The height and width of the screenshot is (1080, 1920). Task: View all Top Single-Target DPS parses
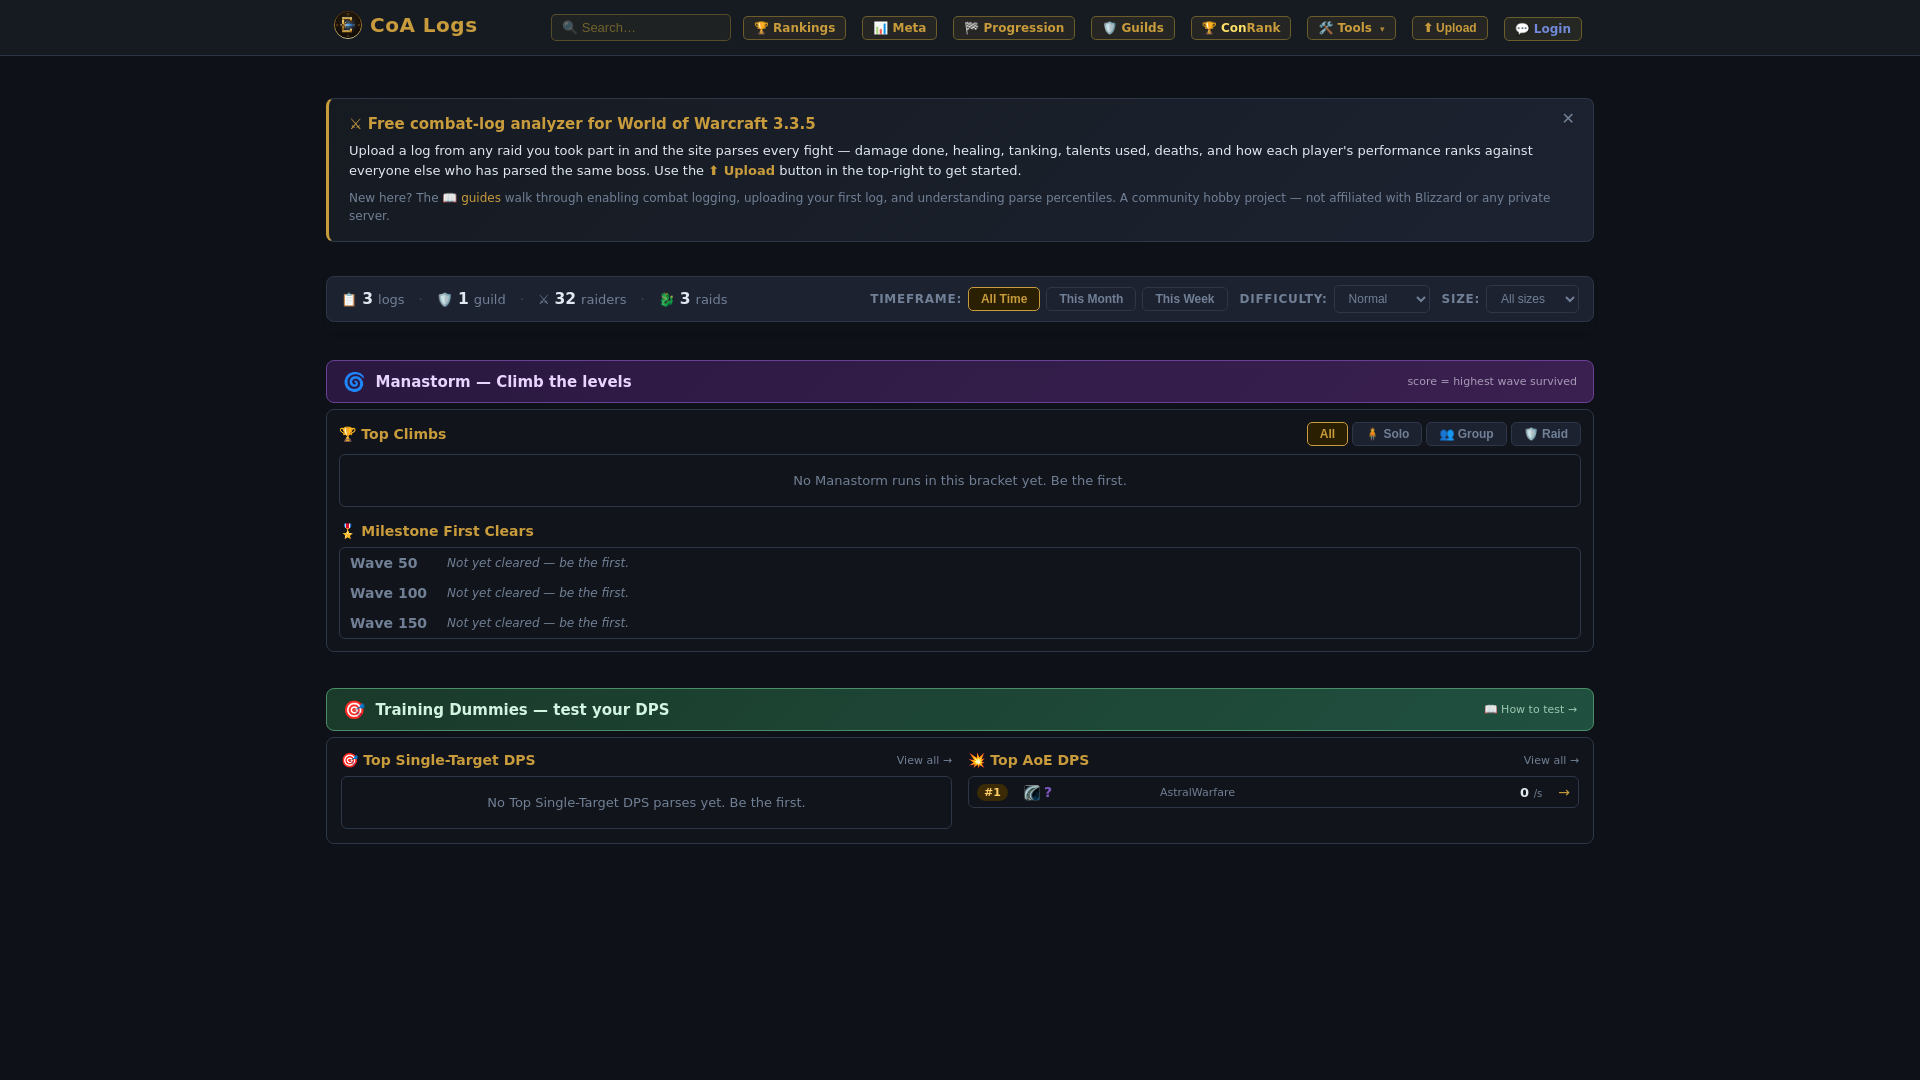coord(924,761)
